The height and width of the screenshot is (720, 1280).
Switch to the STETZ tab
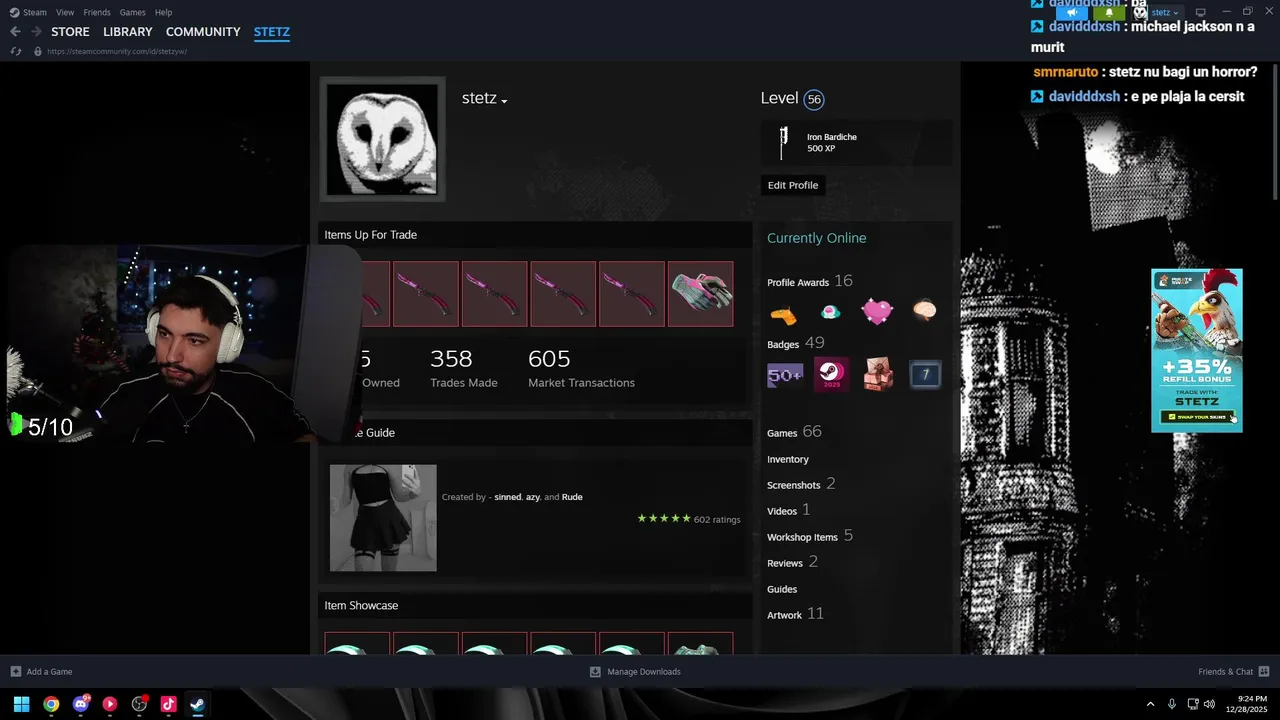tap(272, 32)
